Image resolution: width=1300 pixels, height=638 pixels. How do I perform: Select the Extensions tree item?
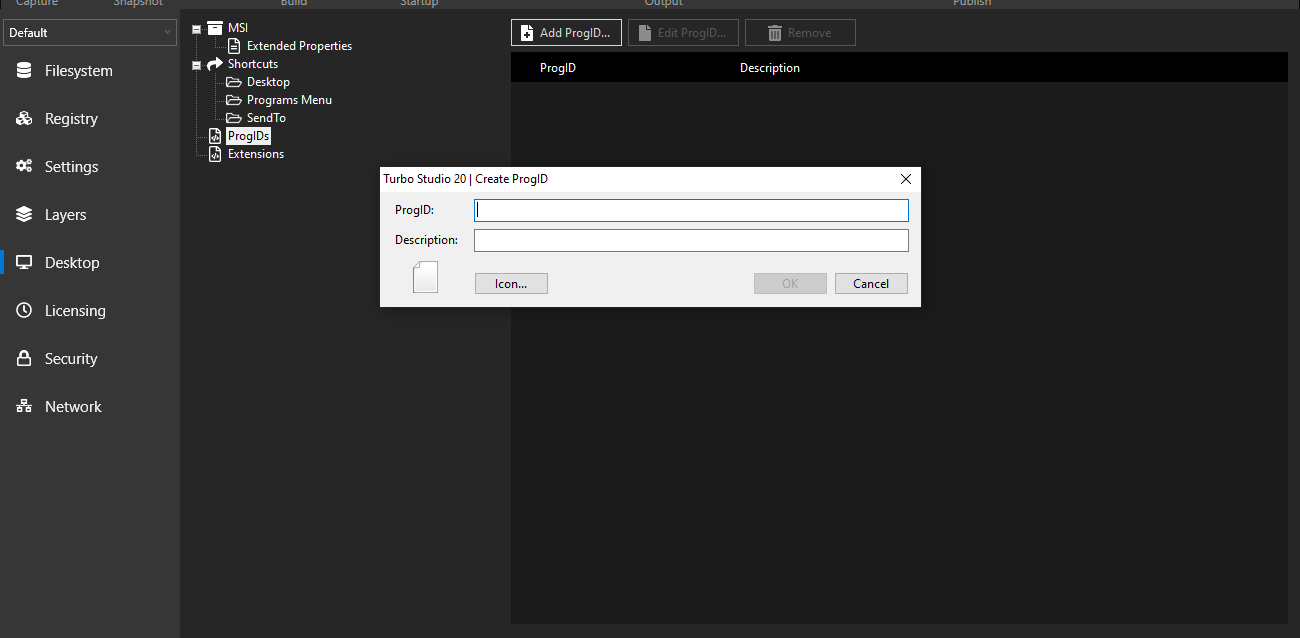coord(253,153)
